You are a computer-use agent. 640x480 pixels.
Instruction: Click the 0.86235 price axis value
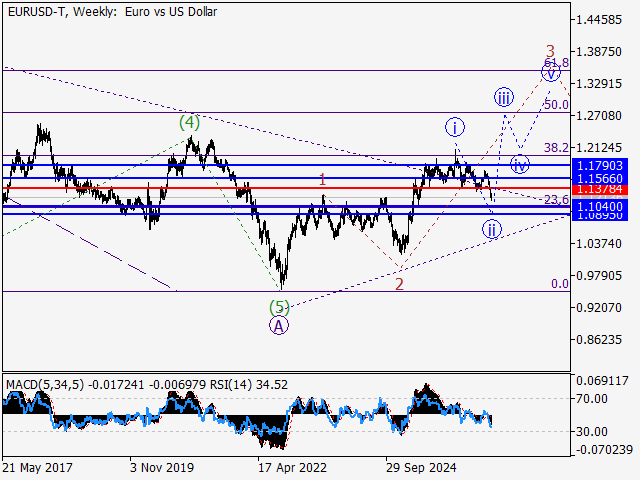click(599, 339)
